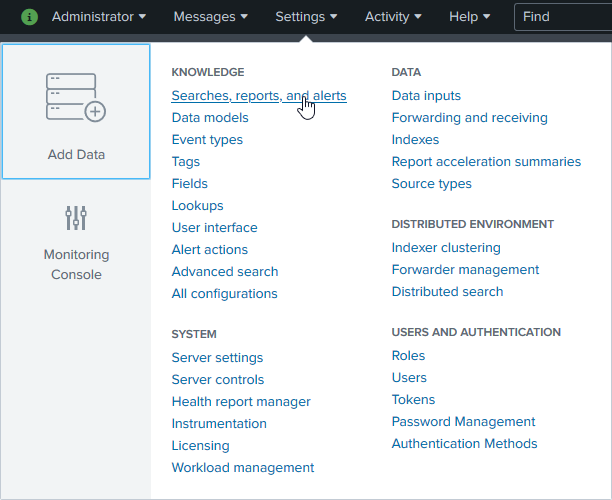Expand the Messages dropdown
This screenshot has width=612, height=500.
click(x=210, y=17)
